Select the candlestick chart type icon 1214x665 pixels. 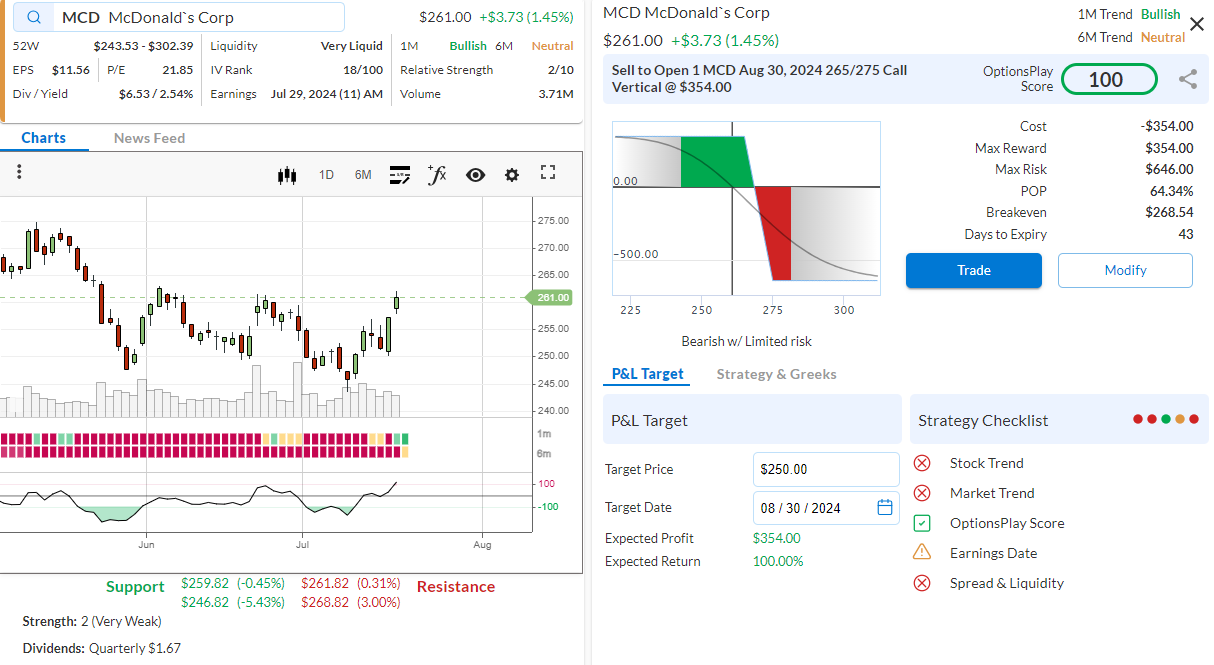click(x=287, y=175)
